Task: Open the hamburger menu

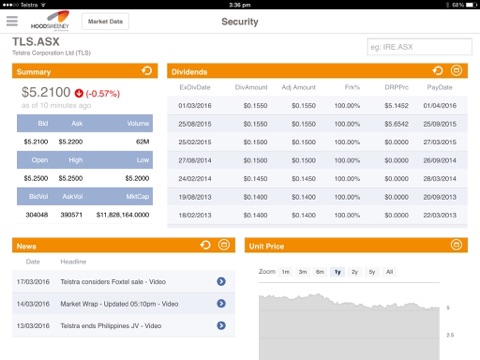Action: pos(12,21)
